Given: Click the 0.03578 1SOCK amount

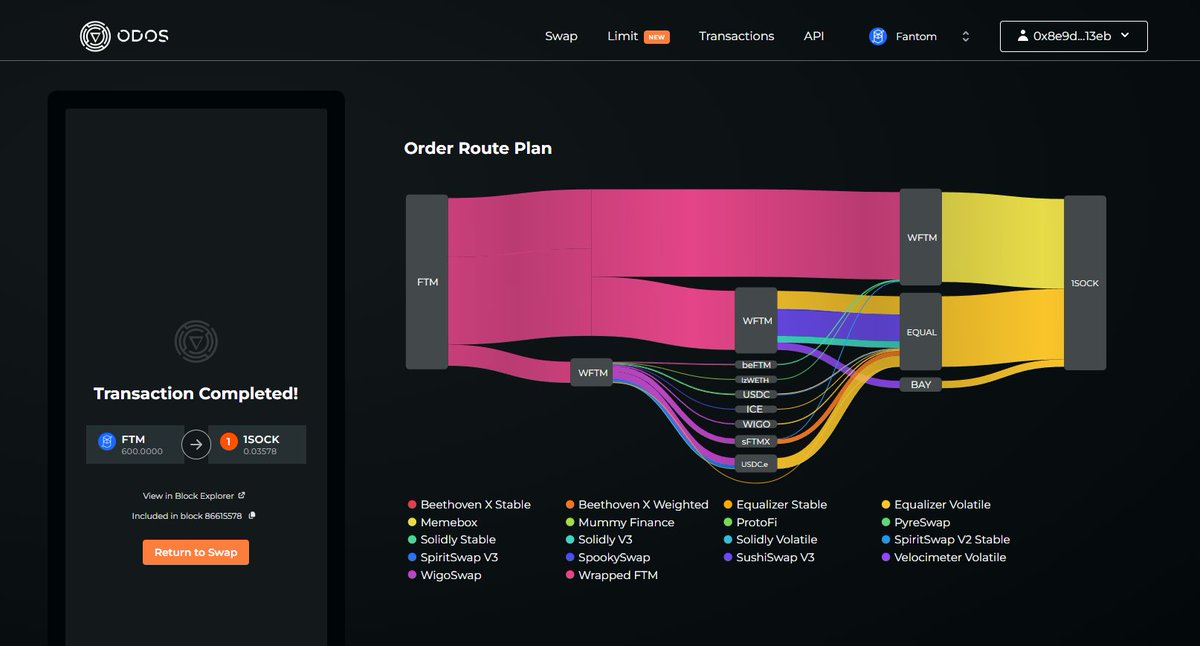Looking at the screenshot, I should [x=260, y=452].
